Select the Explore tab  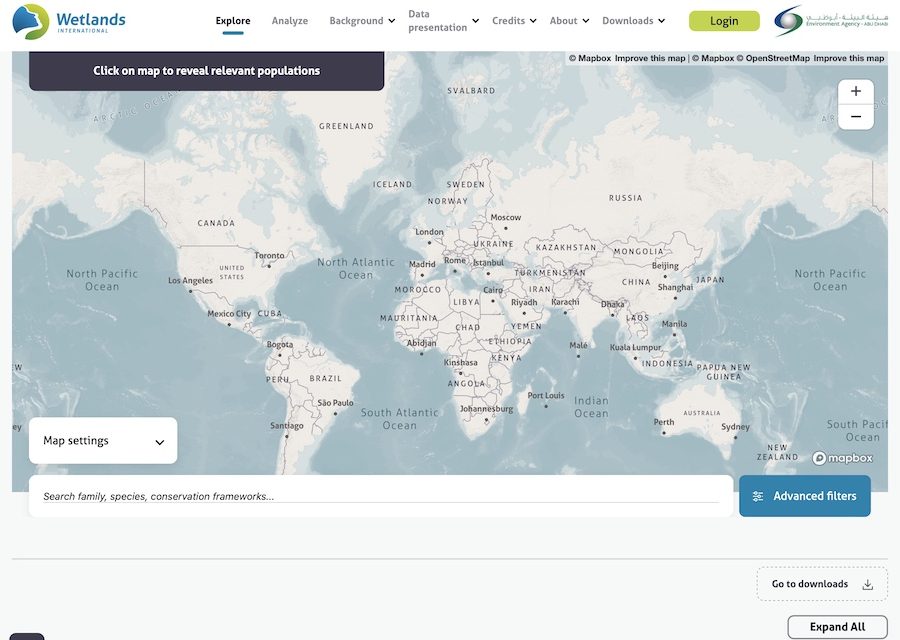point(232,20)
